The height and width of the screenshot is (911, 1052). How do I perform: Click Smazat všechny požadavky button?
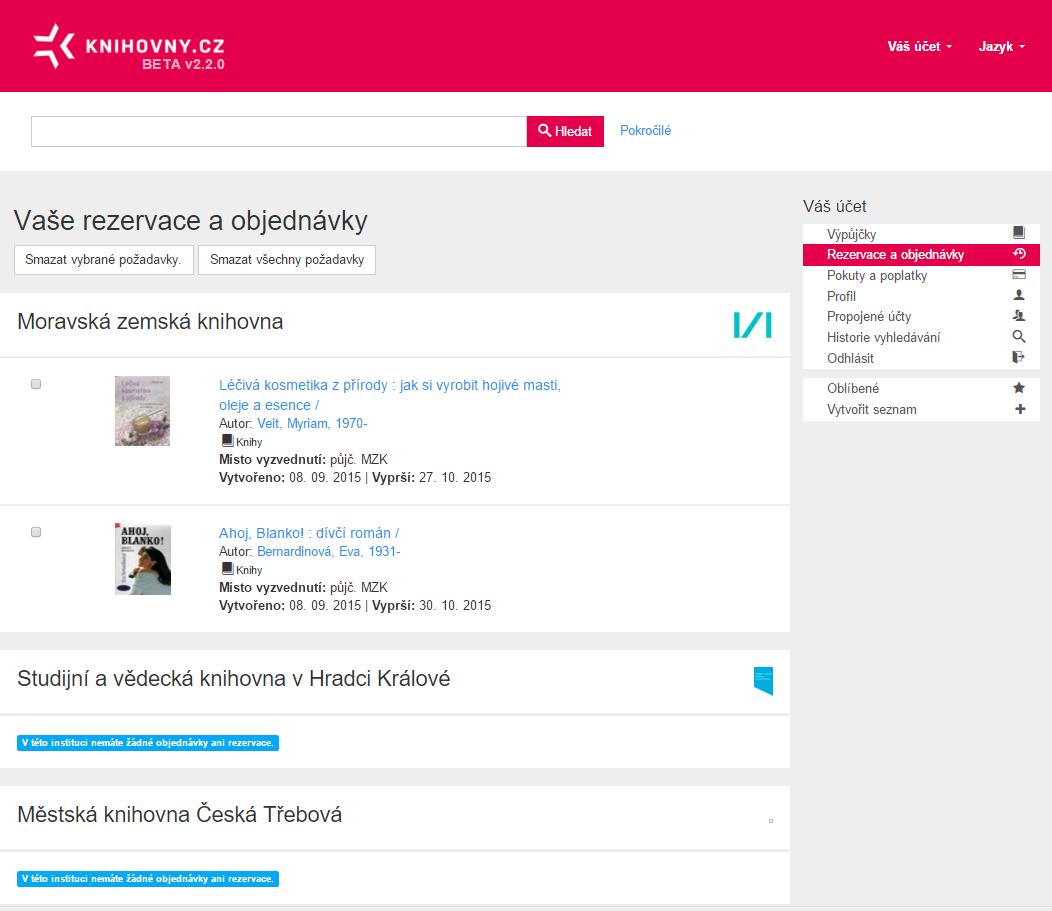coord(286,260)
